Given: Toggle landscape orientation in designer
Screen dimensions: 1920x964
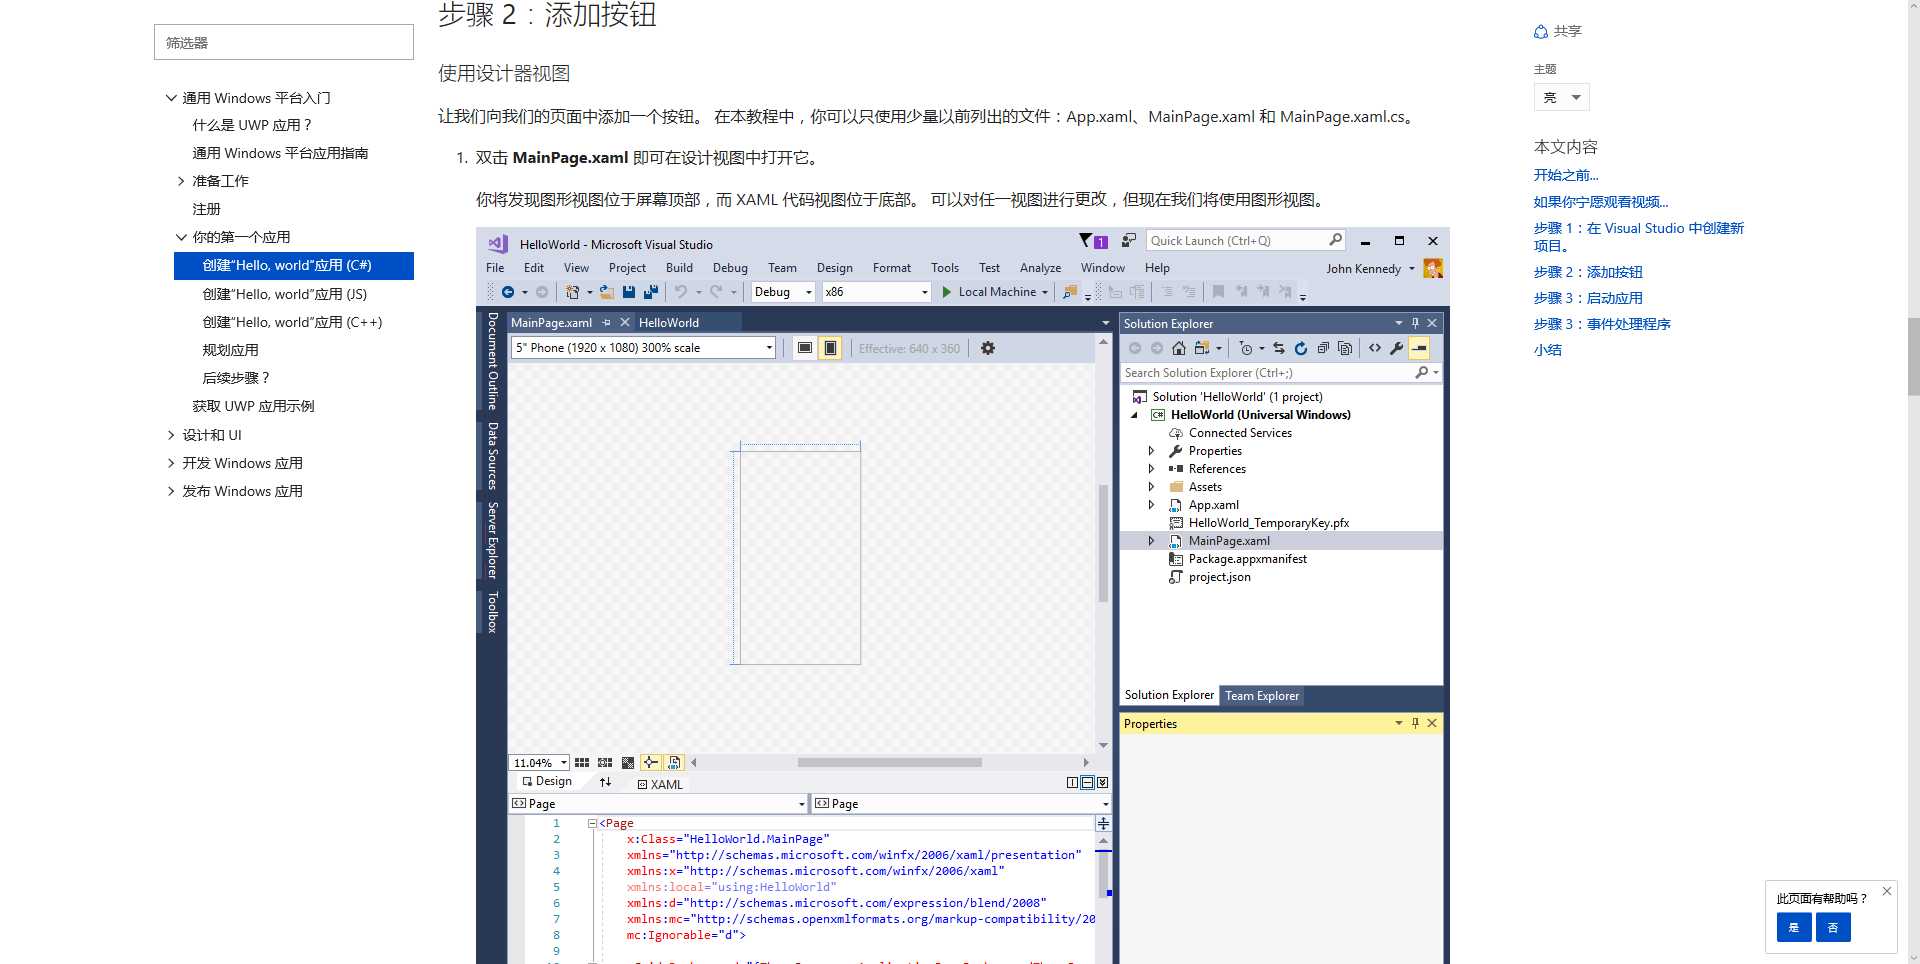Looking at the screenshot, I should 805,348.
